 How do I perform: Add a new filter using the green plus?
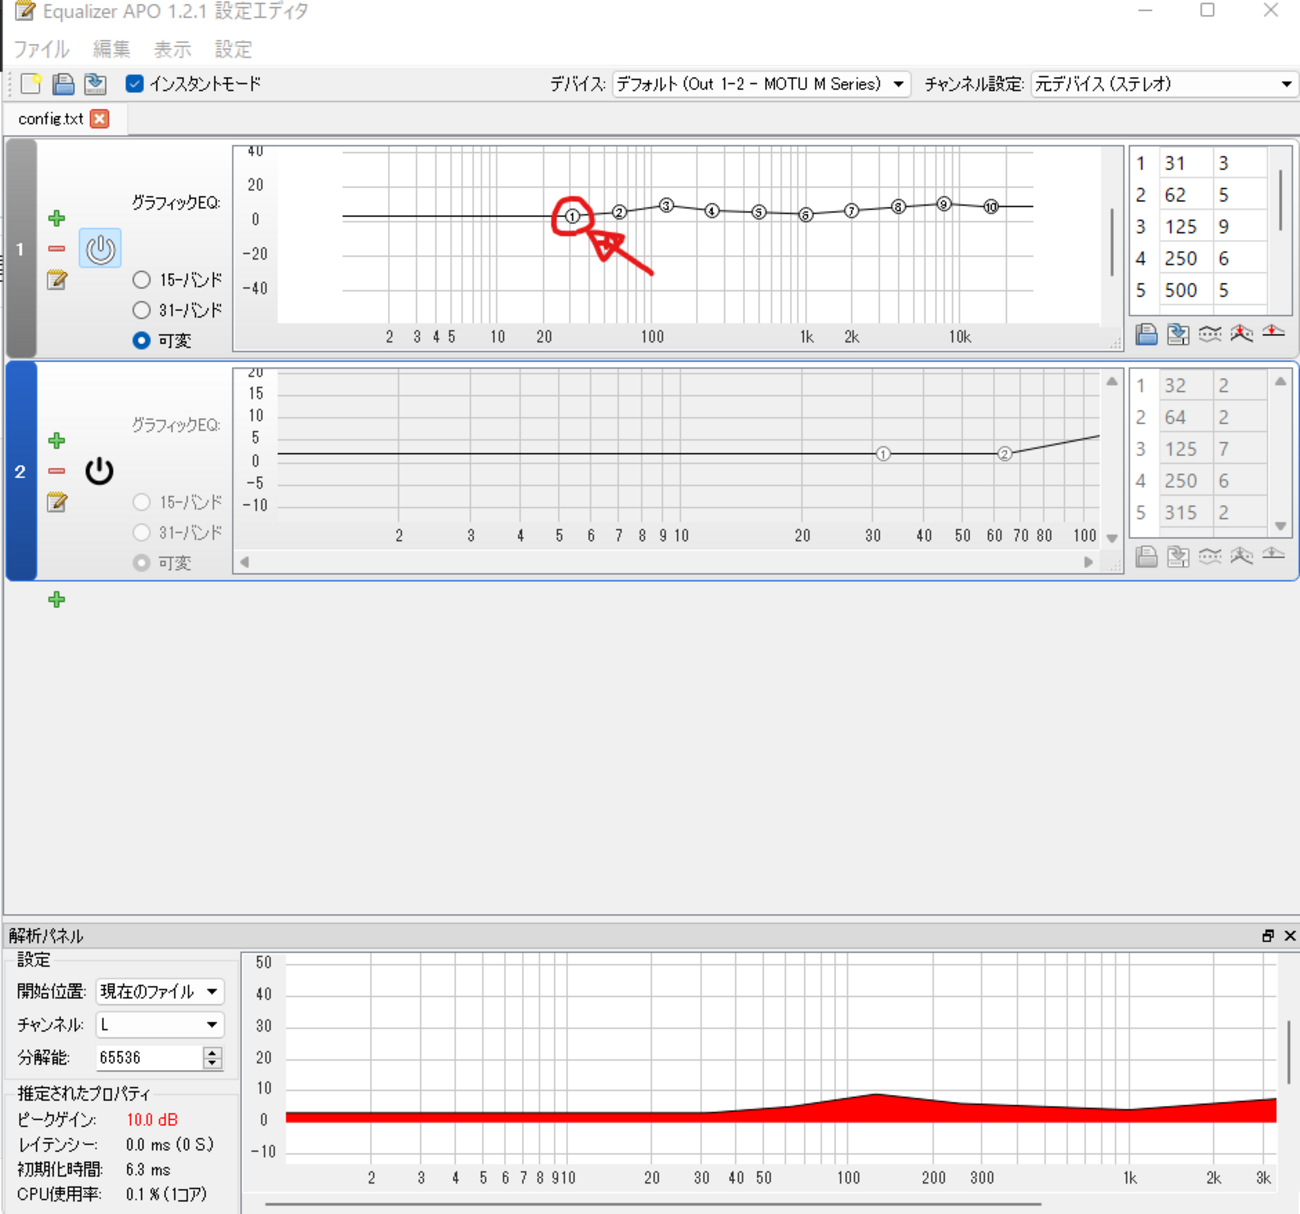point(57,600)
